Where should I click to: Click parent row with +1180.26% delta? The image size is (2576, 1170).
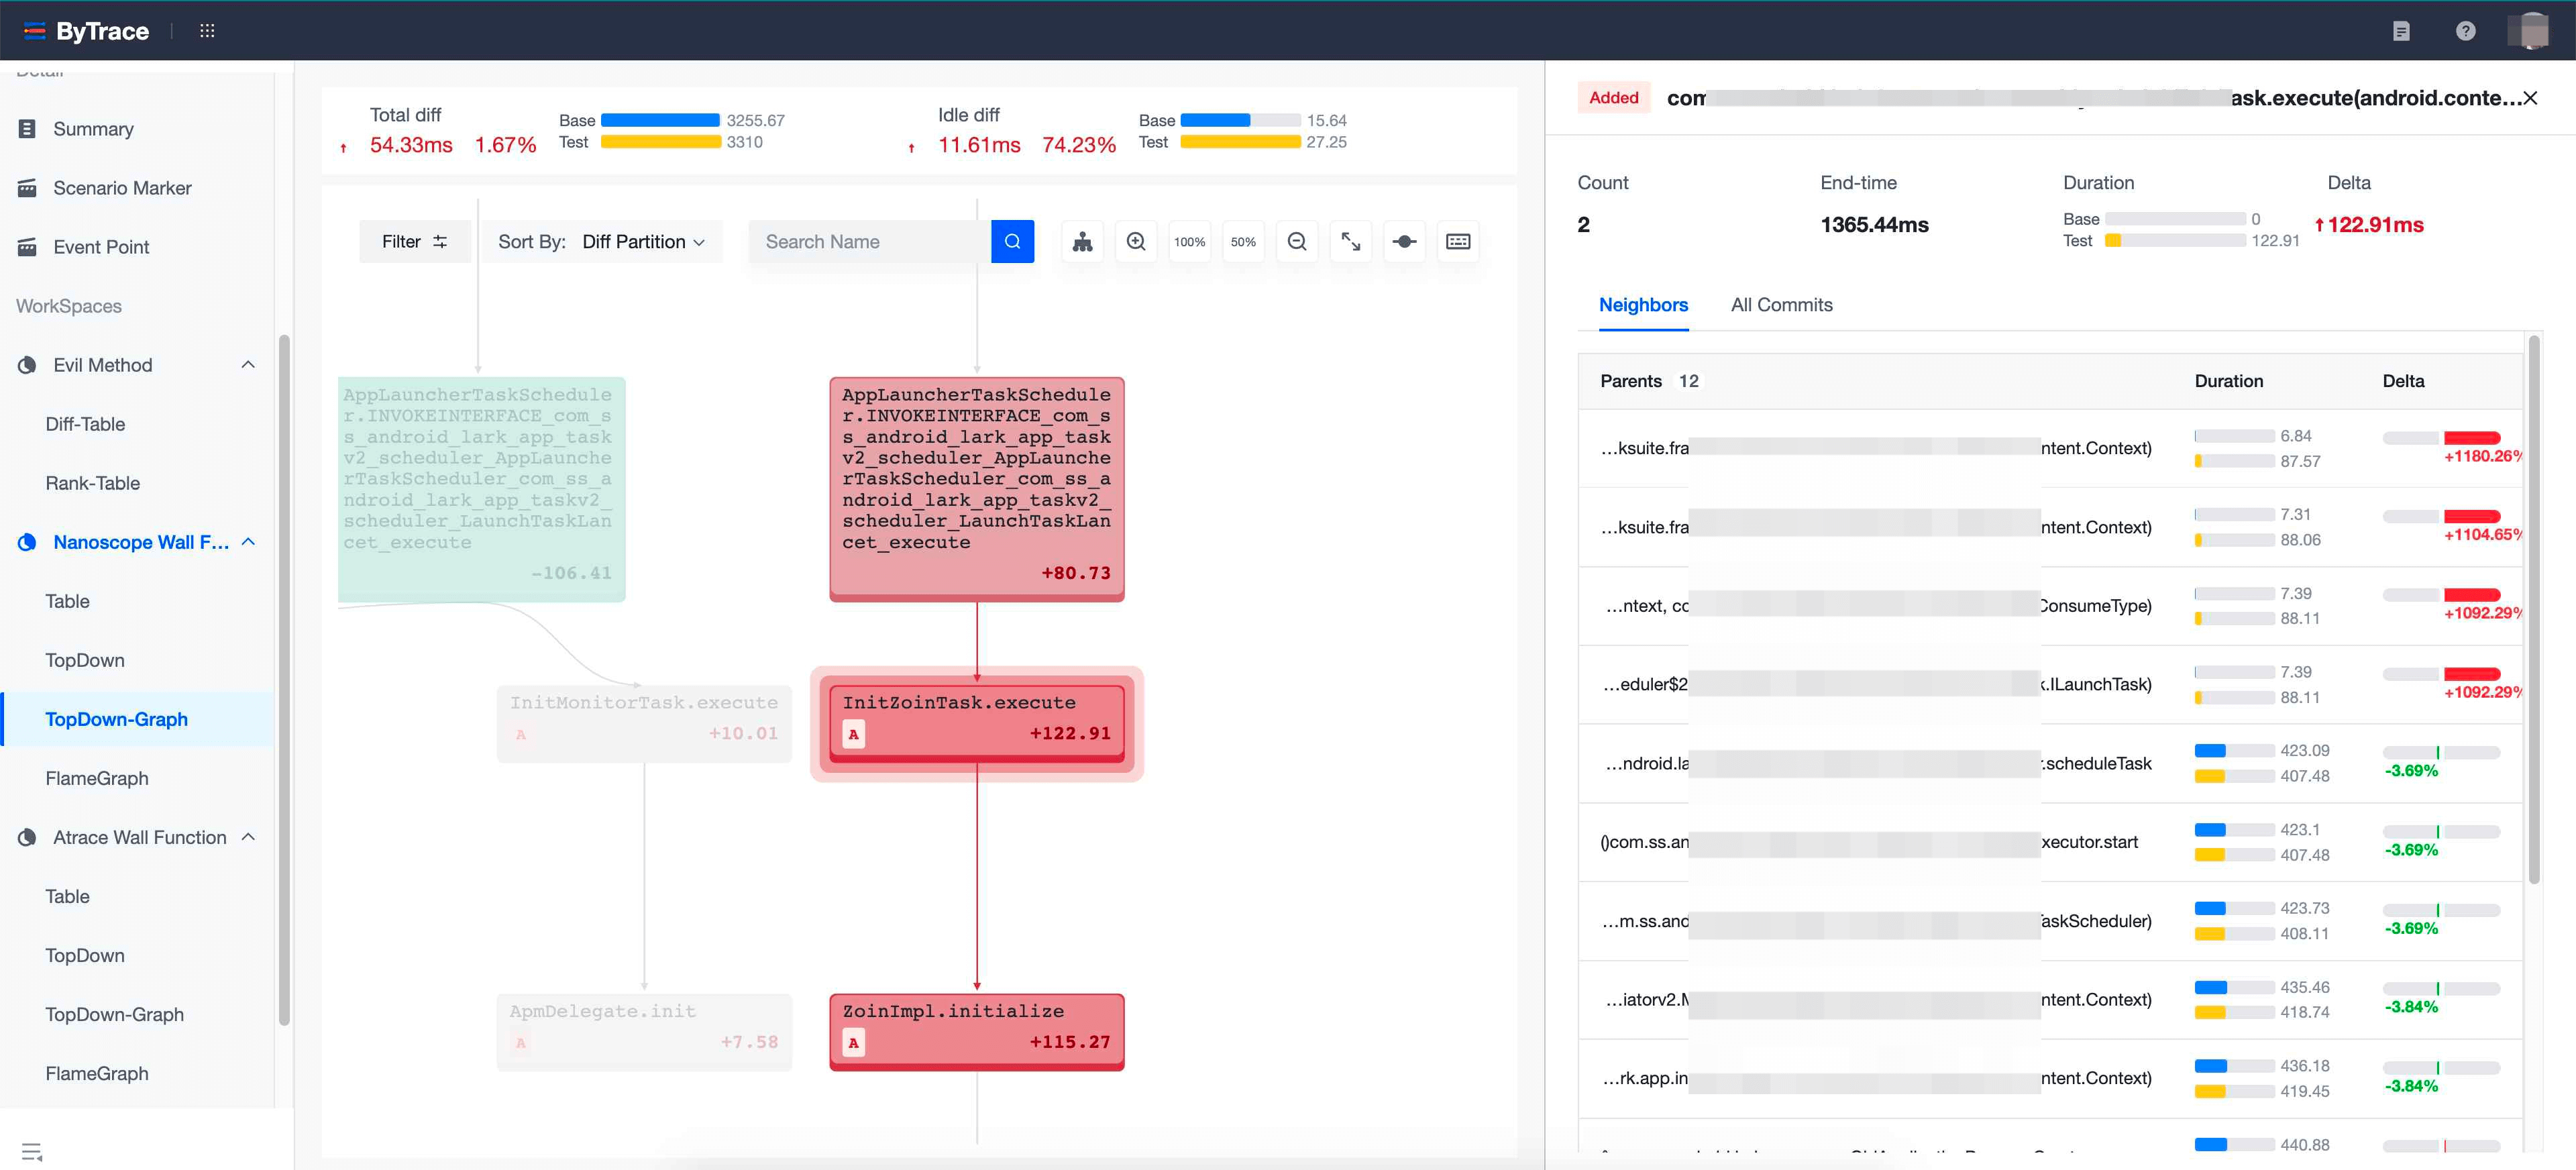pos(2050,448)
